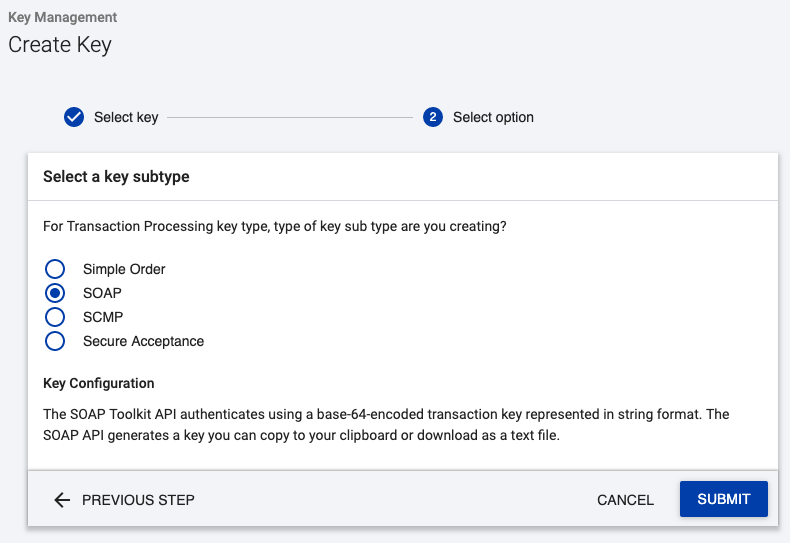790x543 pixels.
Task: Click the Select option step label
Action: pos(493,117)
